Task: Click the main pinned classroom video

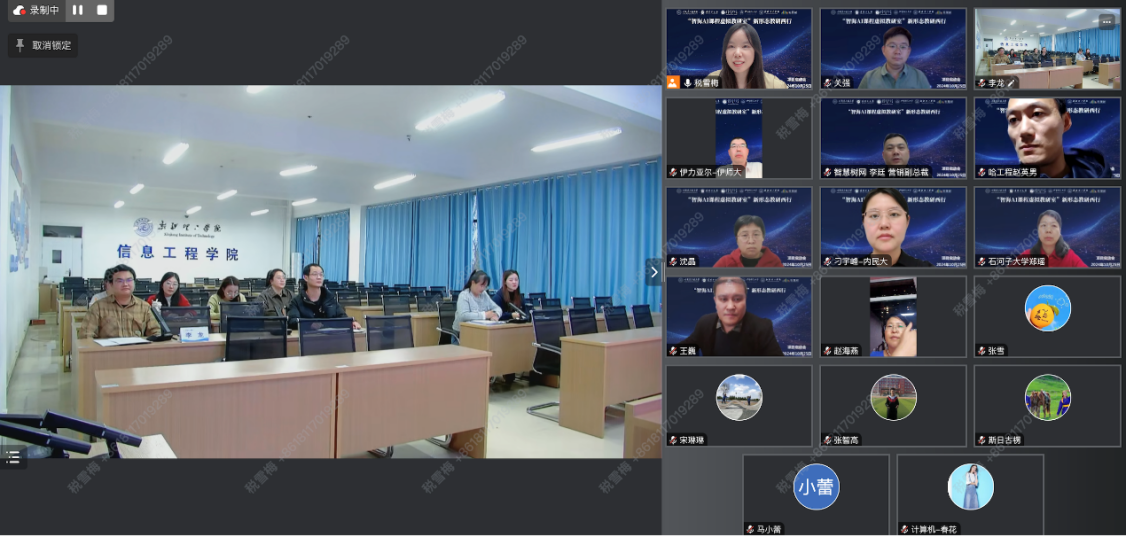Action: click(330, 272)
